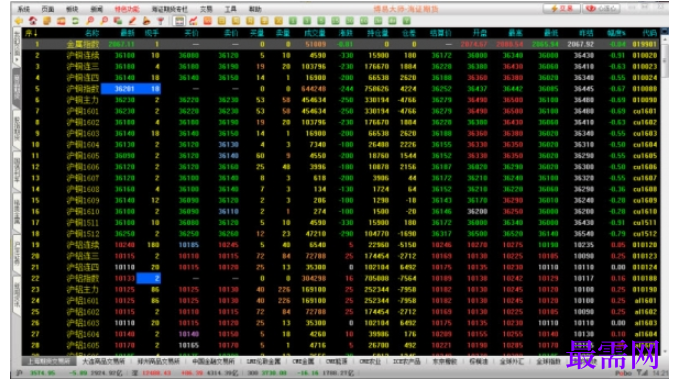Click the last green square toolbar button

click(406, 21)
